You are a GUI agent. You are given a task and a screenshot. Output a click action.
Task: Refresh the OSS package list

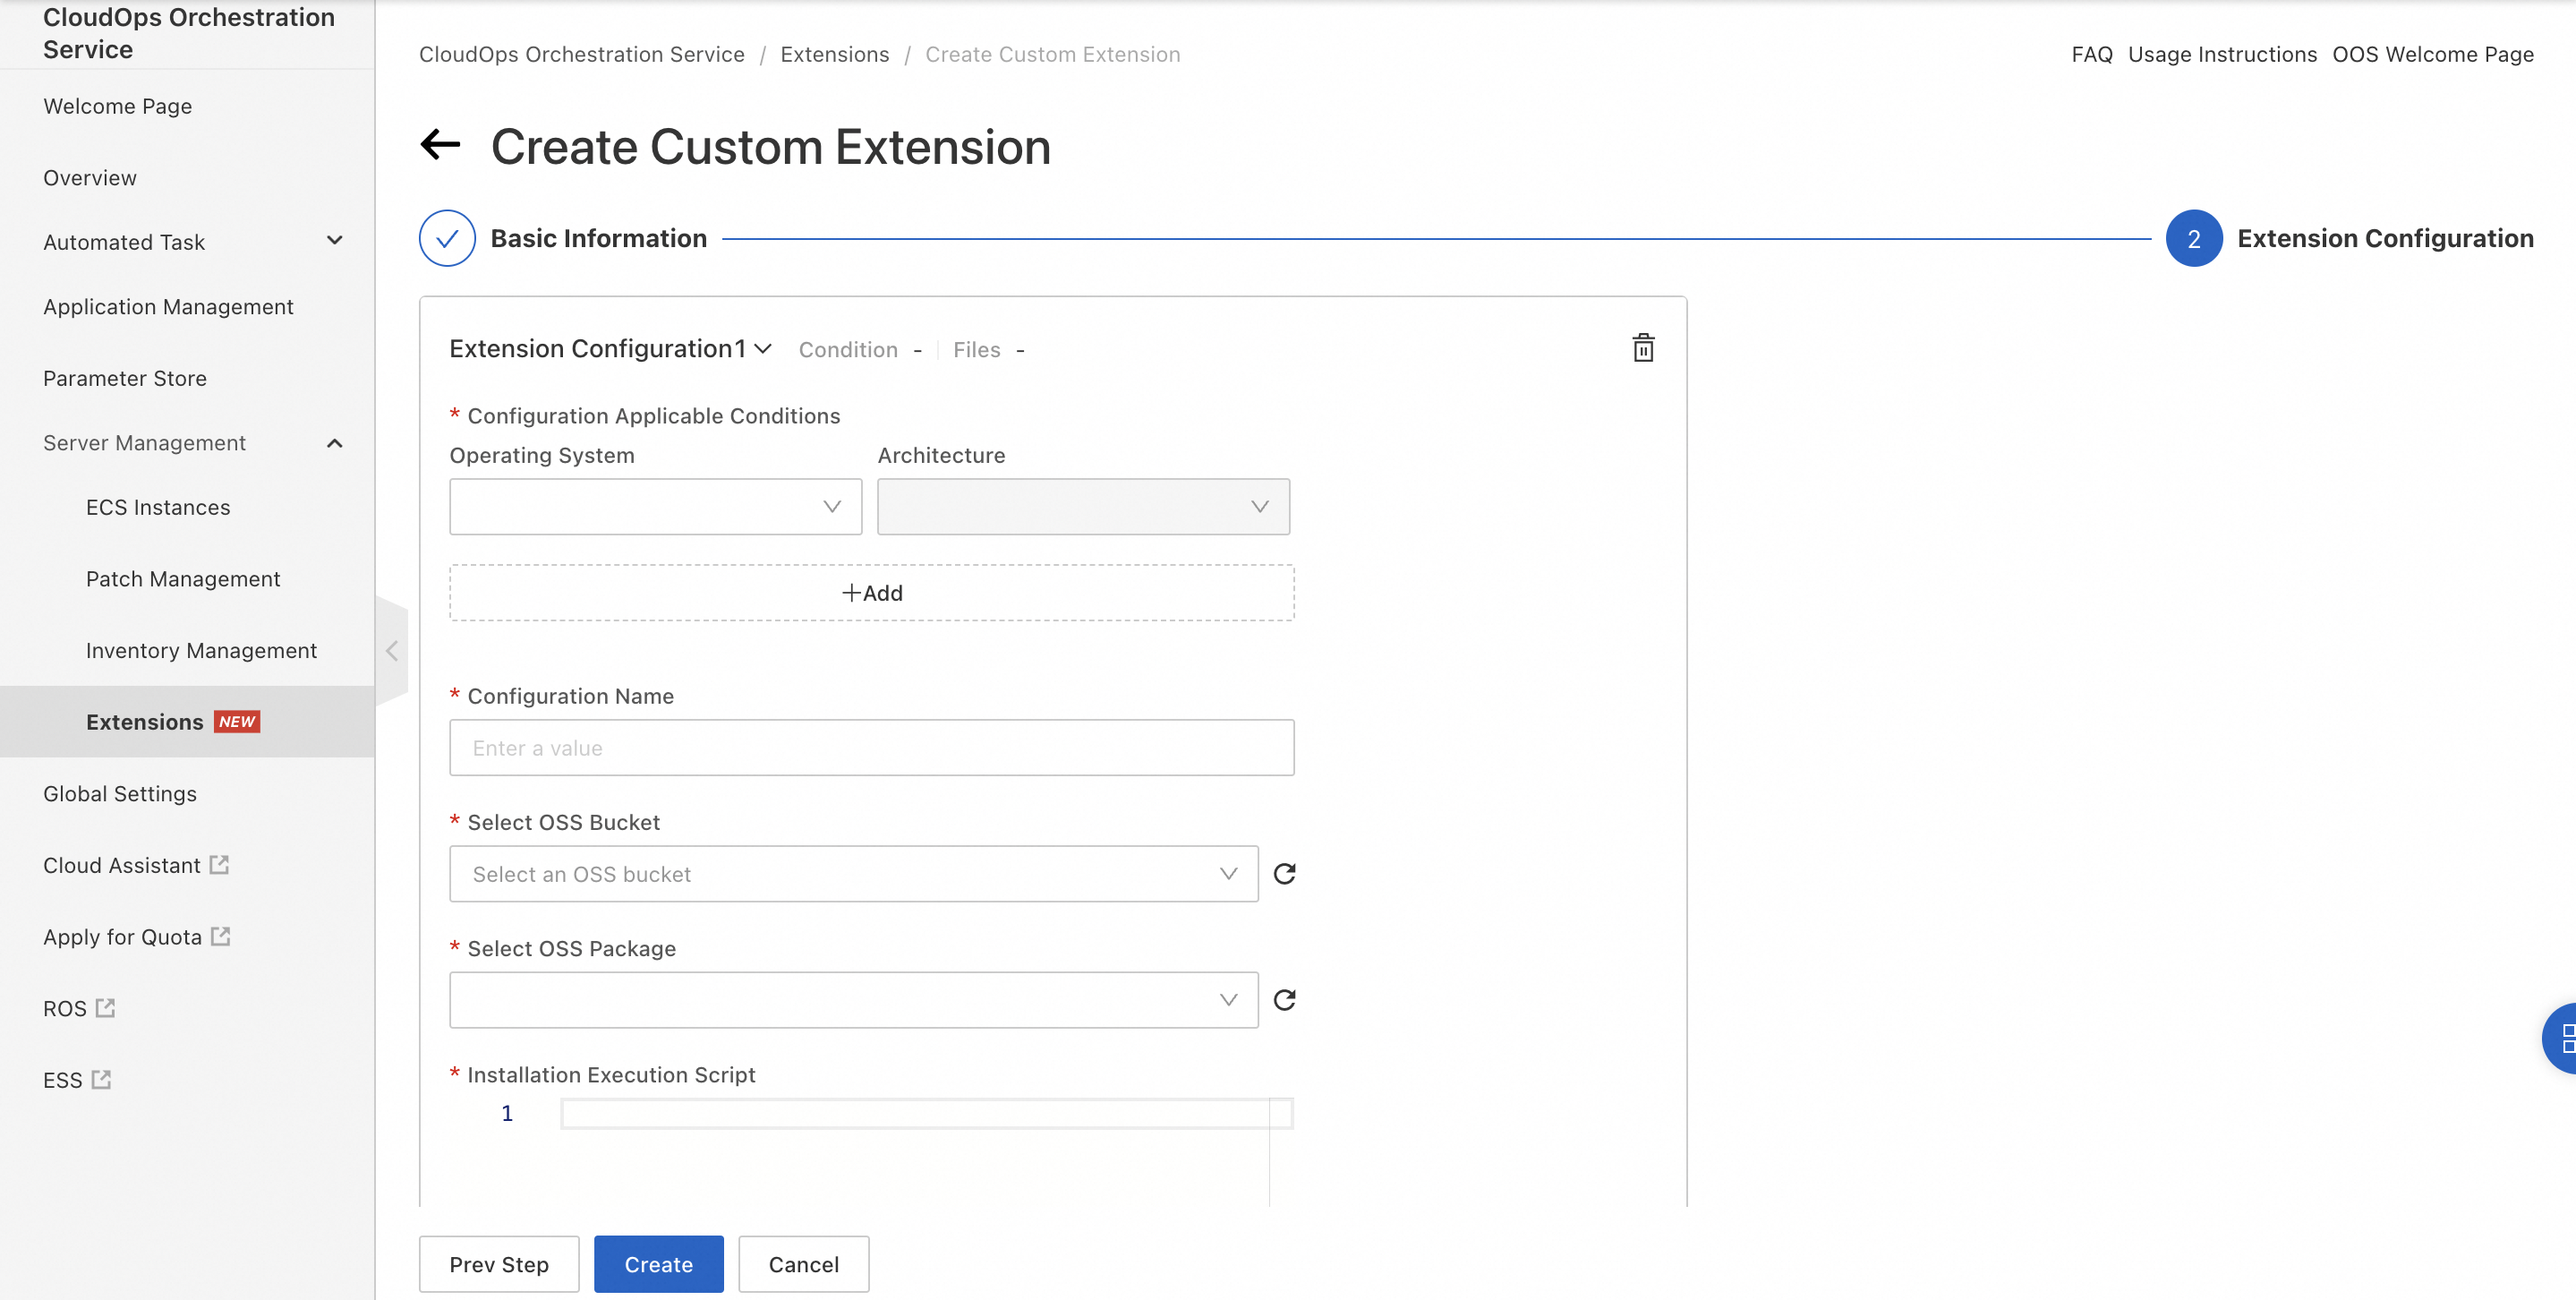tap(1285, 1000)
